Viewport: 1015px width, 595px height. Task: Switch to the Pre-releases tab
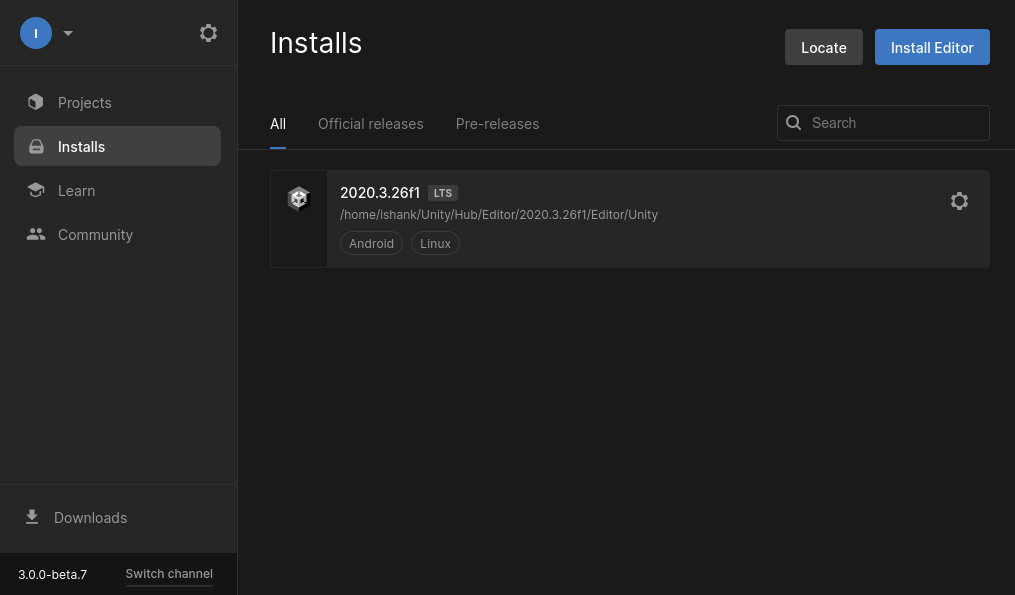497,124
